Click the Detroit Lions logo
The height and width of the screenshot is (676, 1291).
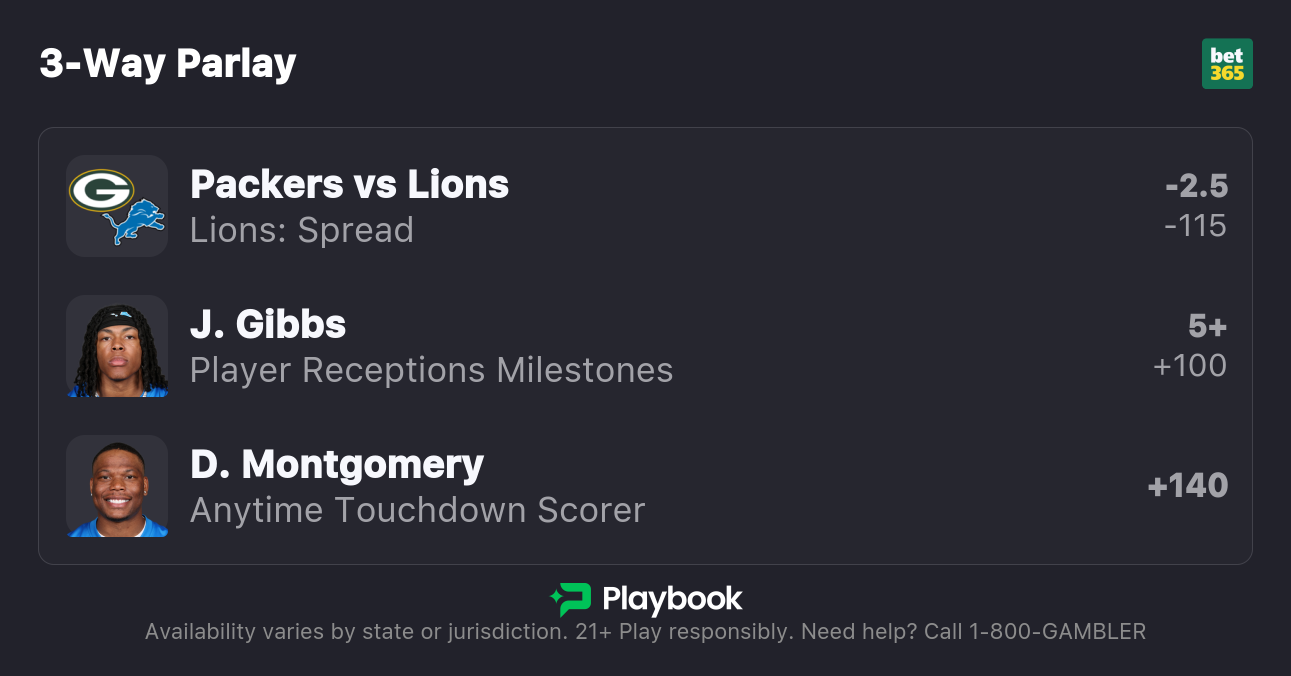pos(134,222)
